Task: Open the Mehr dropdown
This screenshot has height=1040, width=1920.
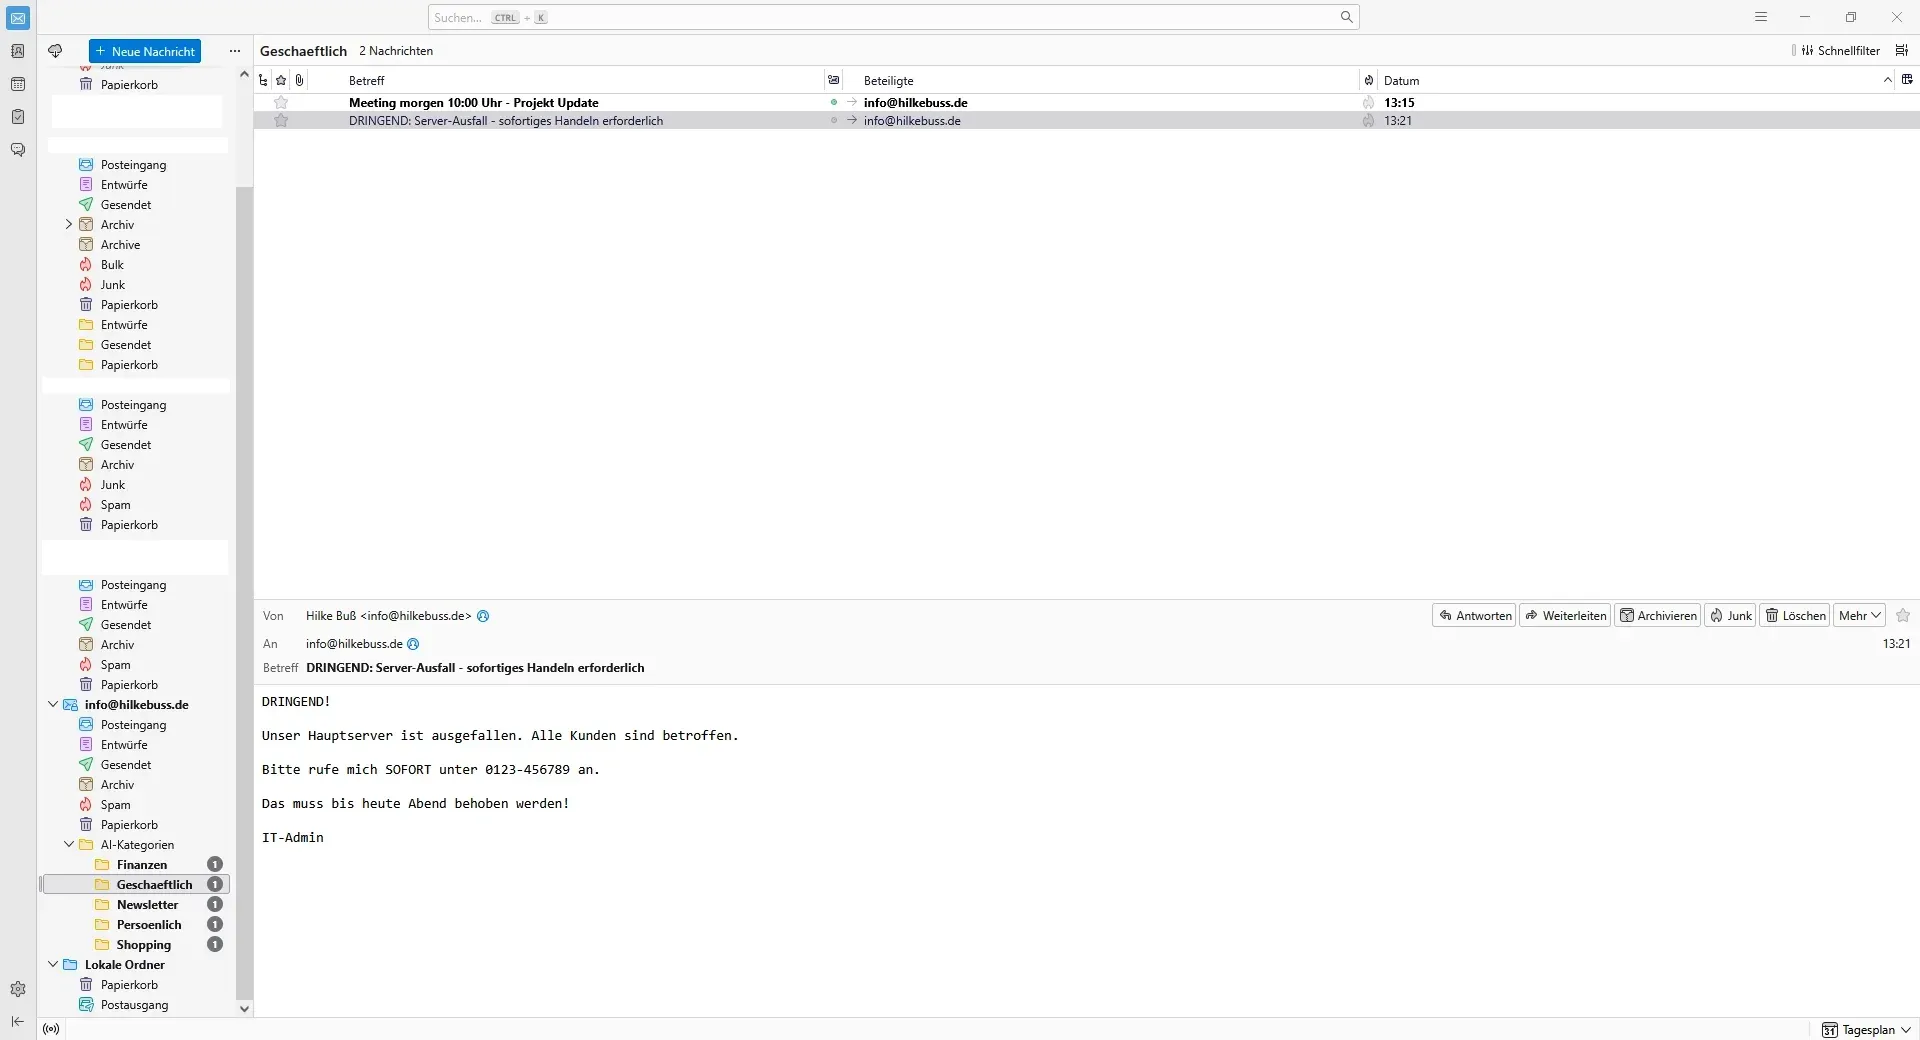Action: (1859, 616)
